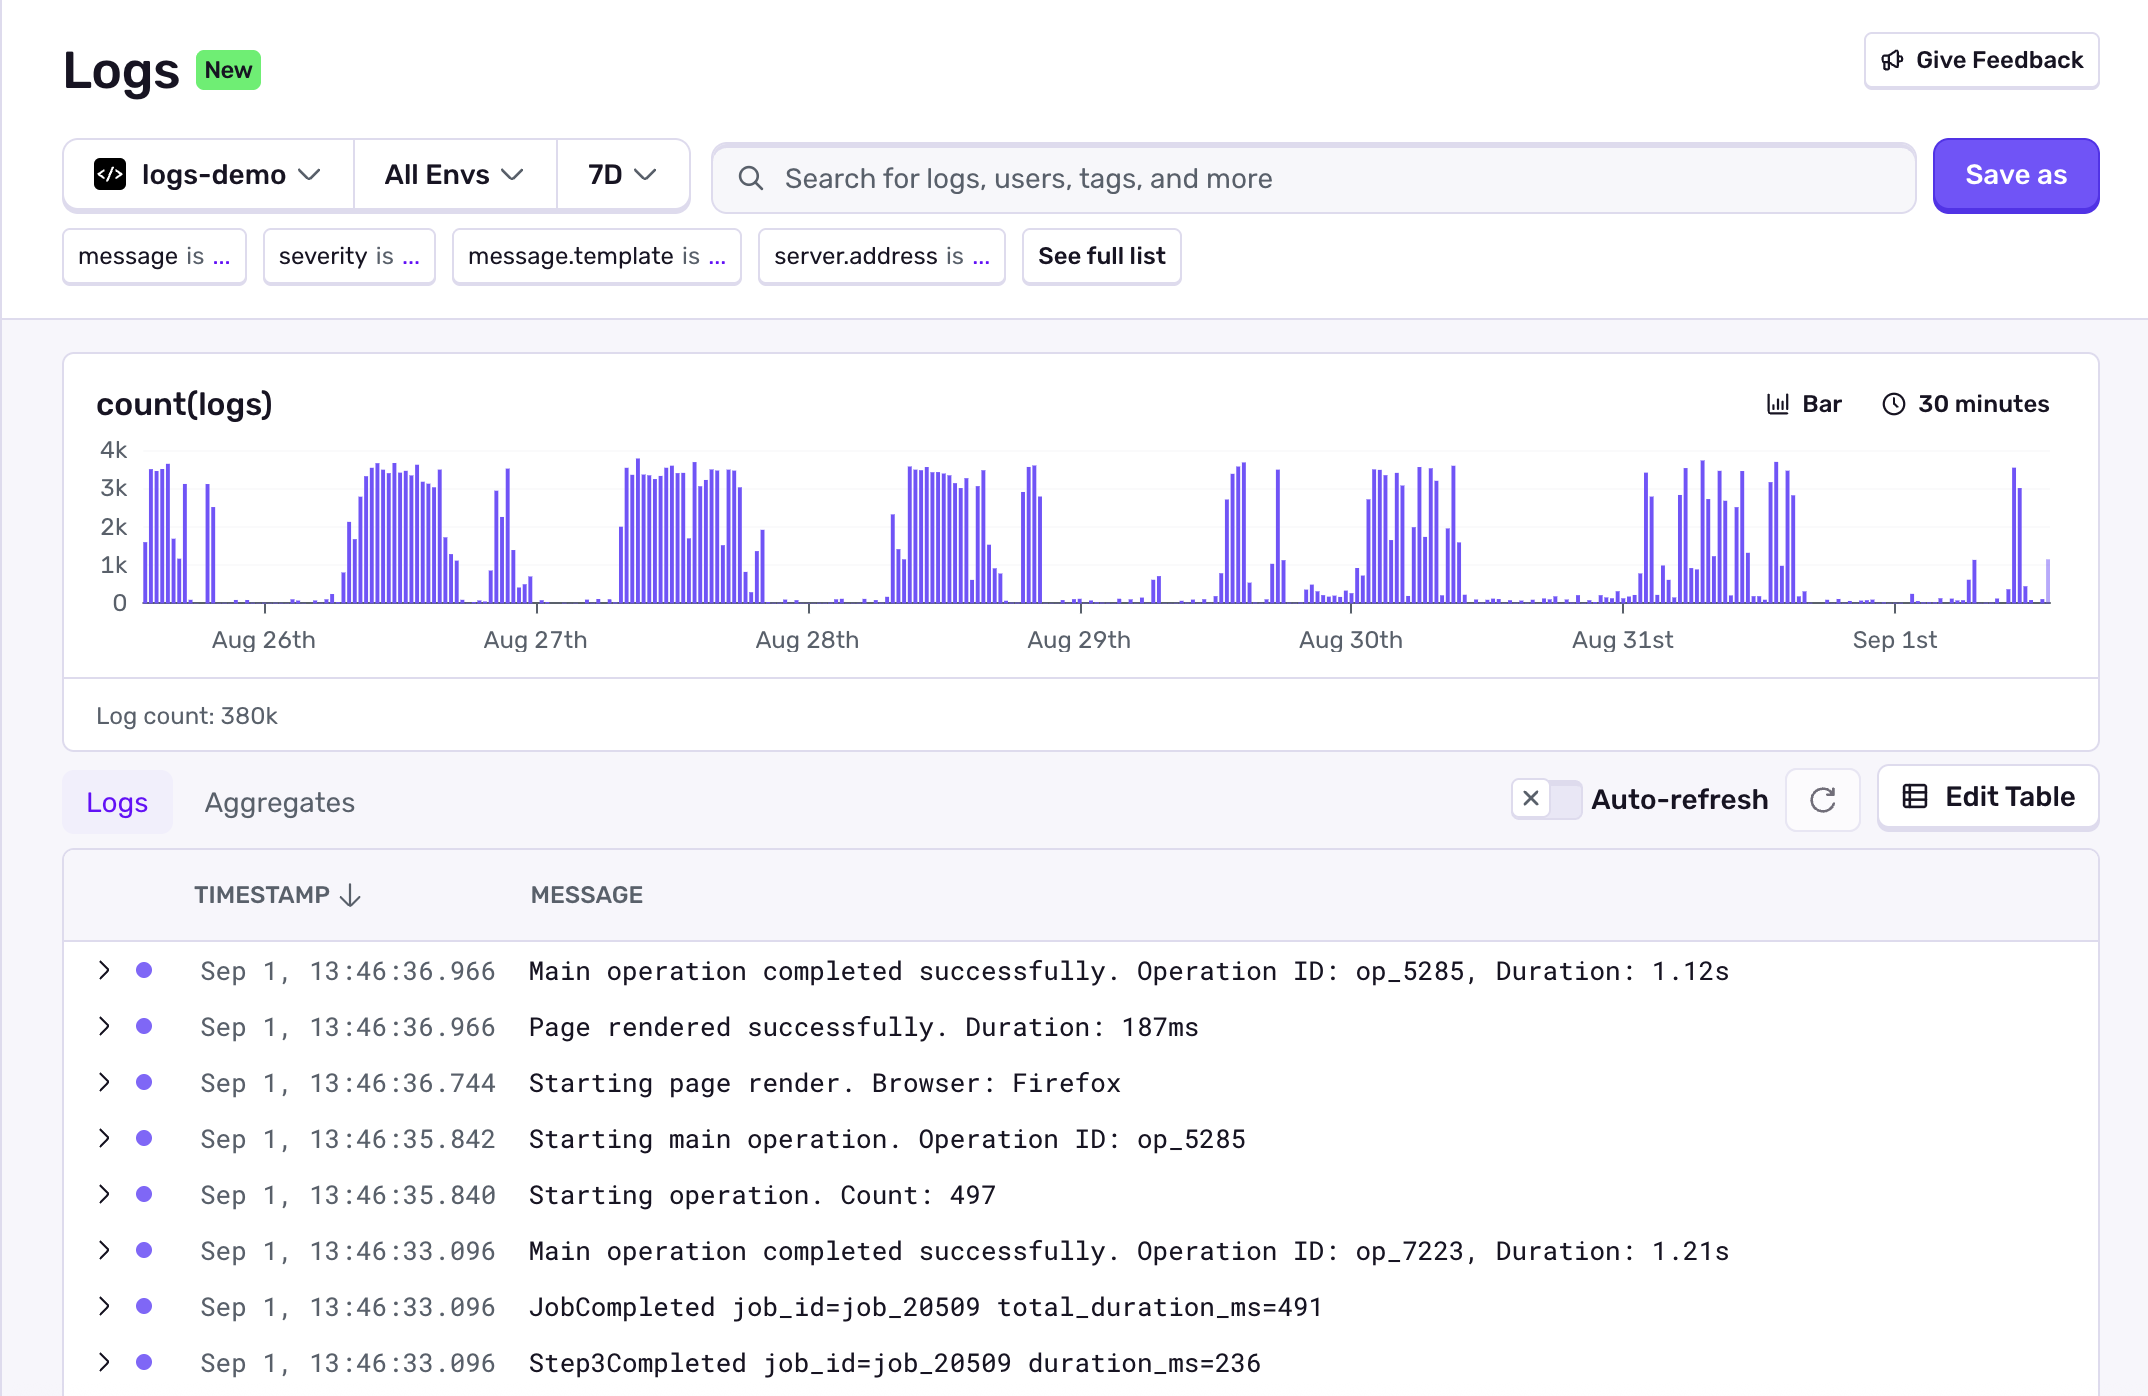Expand the Step3Completed job_20509 log row
2148x1396 pixels.
tap(104, 1362)
